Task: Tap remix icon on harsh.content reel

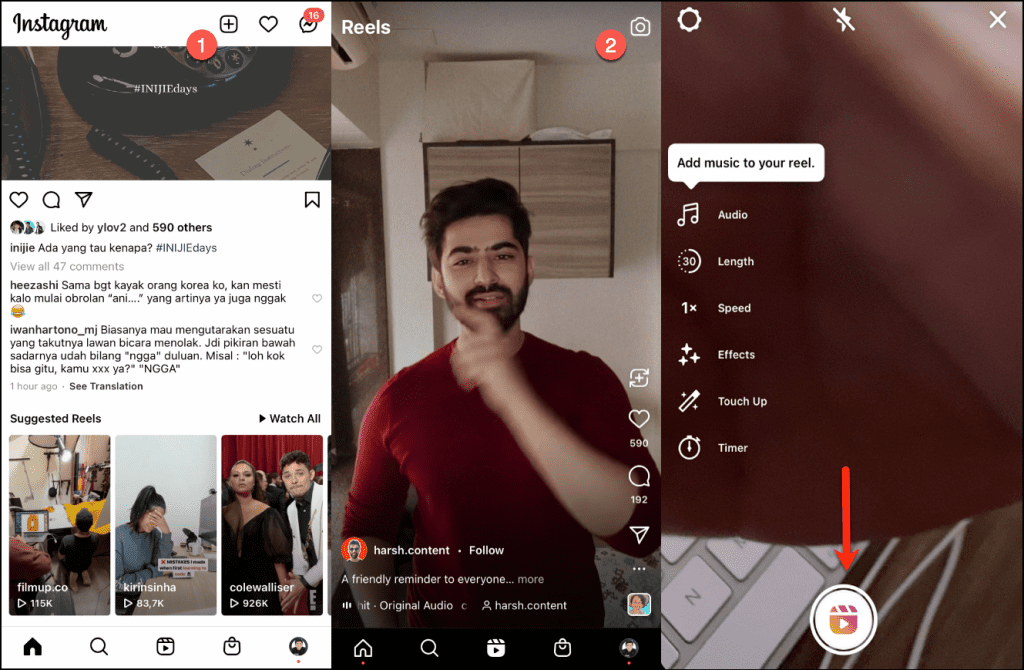Action: click(x=639, y=377)
